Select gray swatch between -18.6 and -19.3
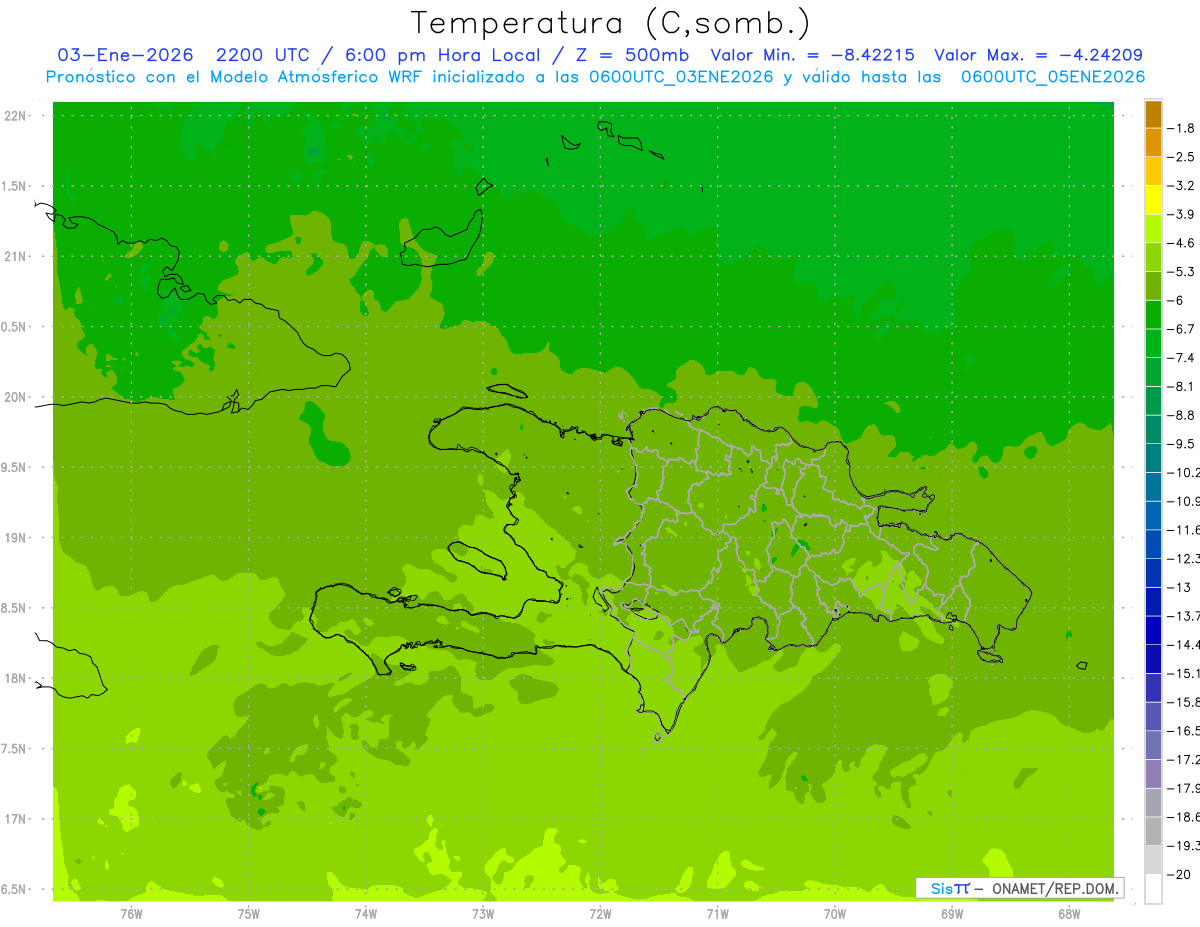The image size is (1200, 927). tap(1153, 831)
